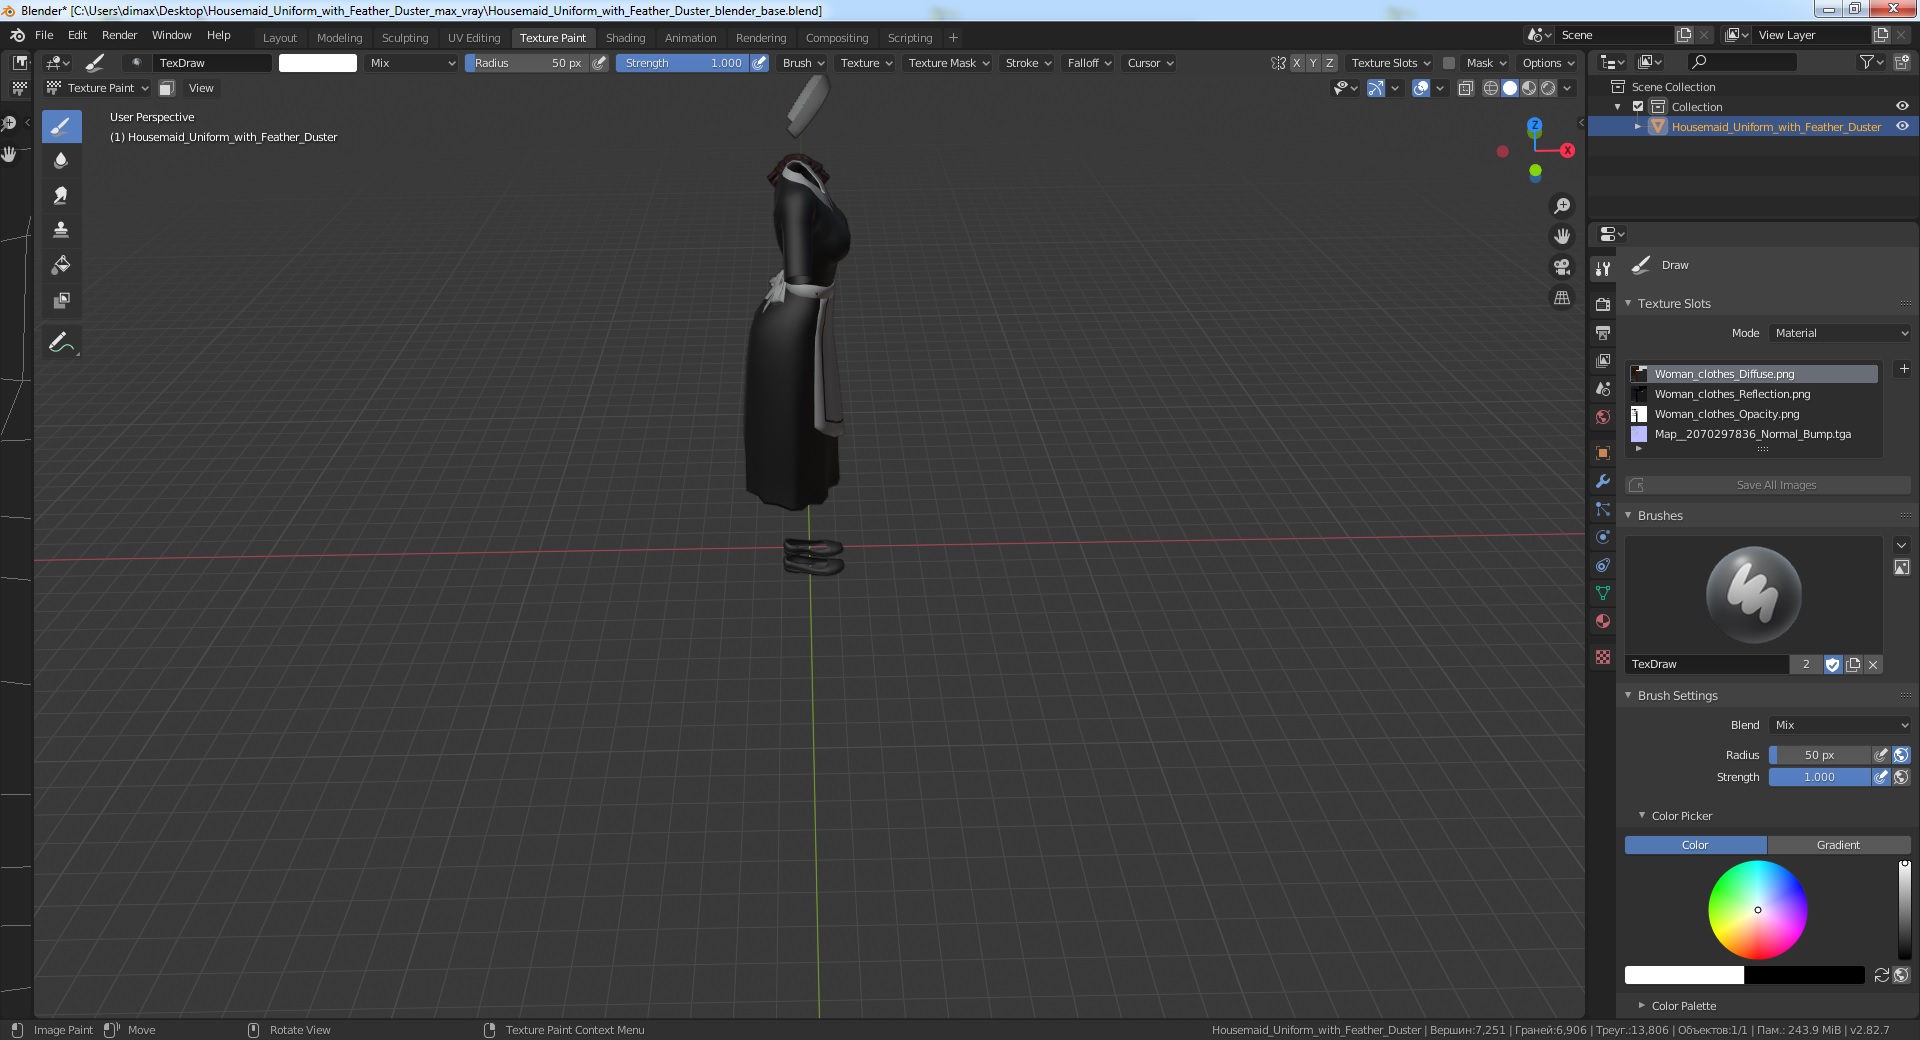Viewport: 1920px width, 1040px height.
Task: Open the Falloff dropdown
Action: 1089,63
